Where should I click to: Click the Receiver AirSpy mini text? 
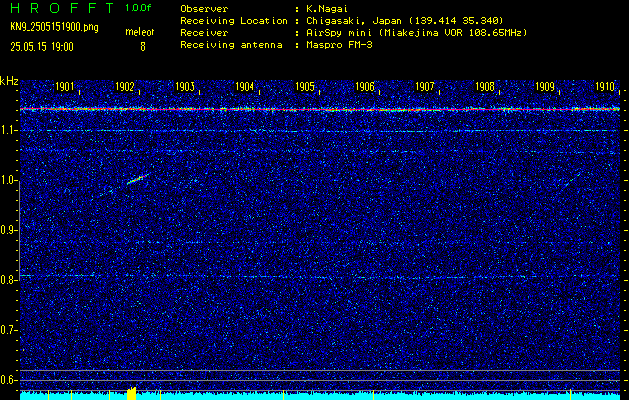[x=417, y=33]
